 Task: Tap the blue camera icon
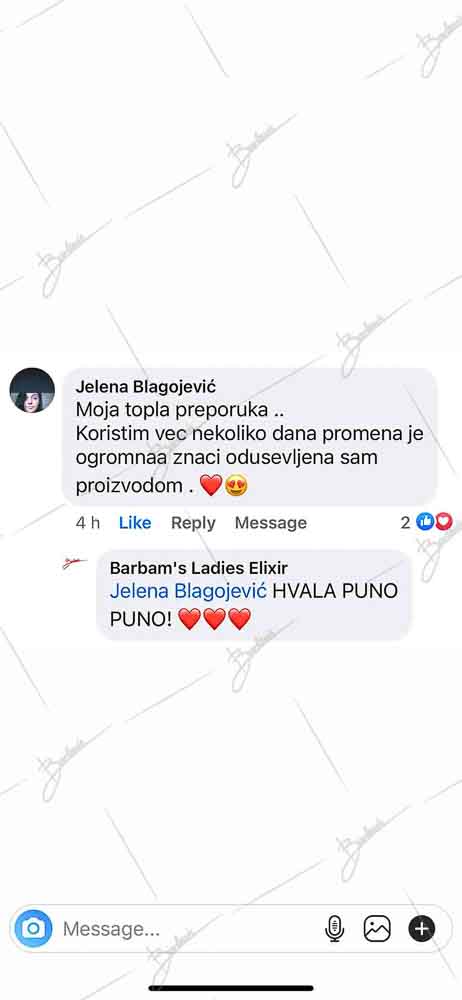(33, 928)
